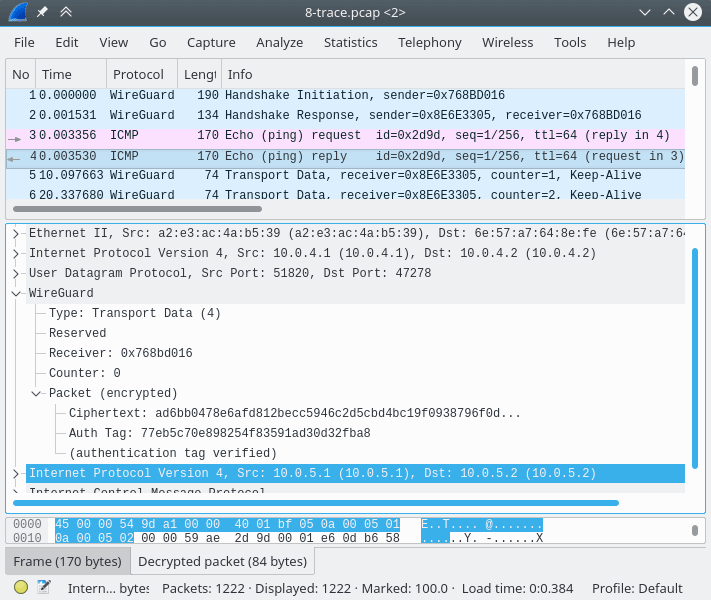Select the ICMP Echo ping request packet
The height and width of the screenshot is (600, 711).
[300, 135]
